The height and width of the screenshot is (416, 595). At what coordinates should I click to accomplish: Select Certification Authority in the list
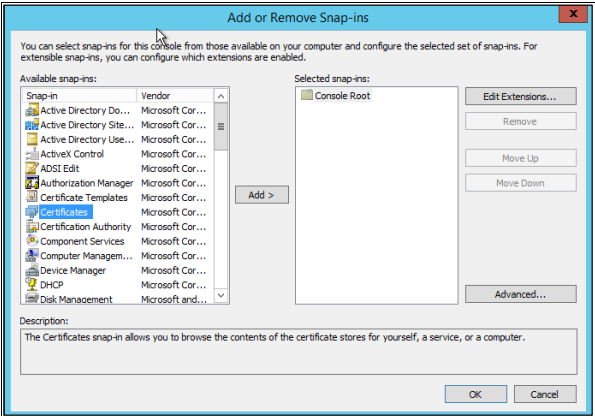85,227
